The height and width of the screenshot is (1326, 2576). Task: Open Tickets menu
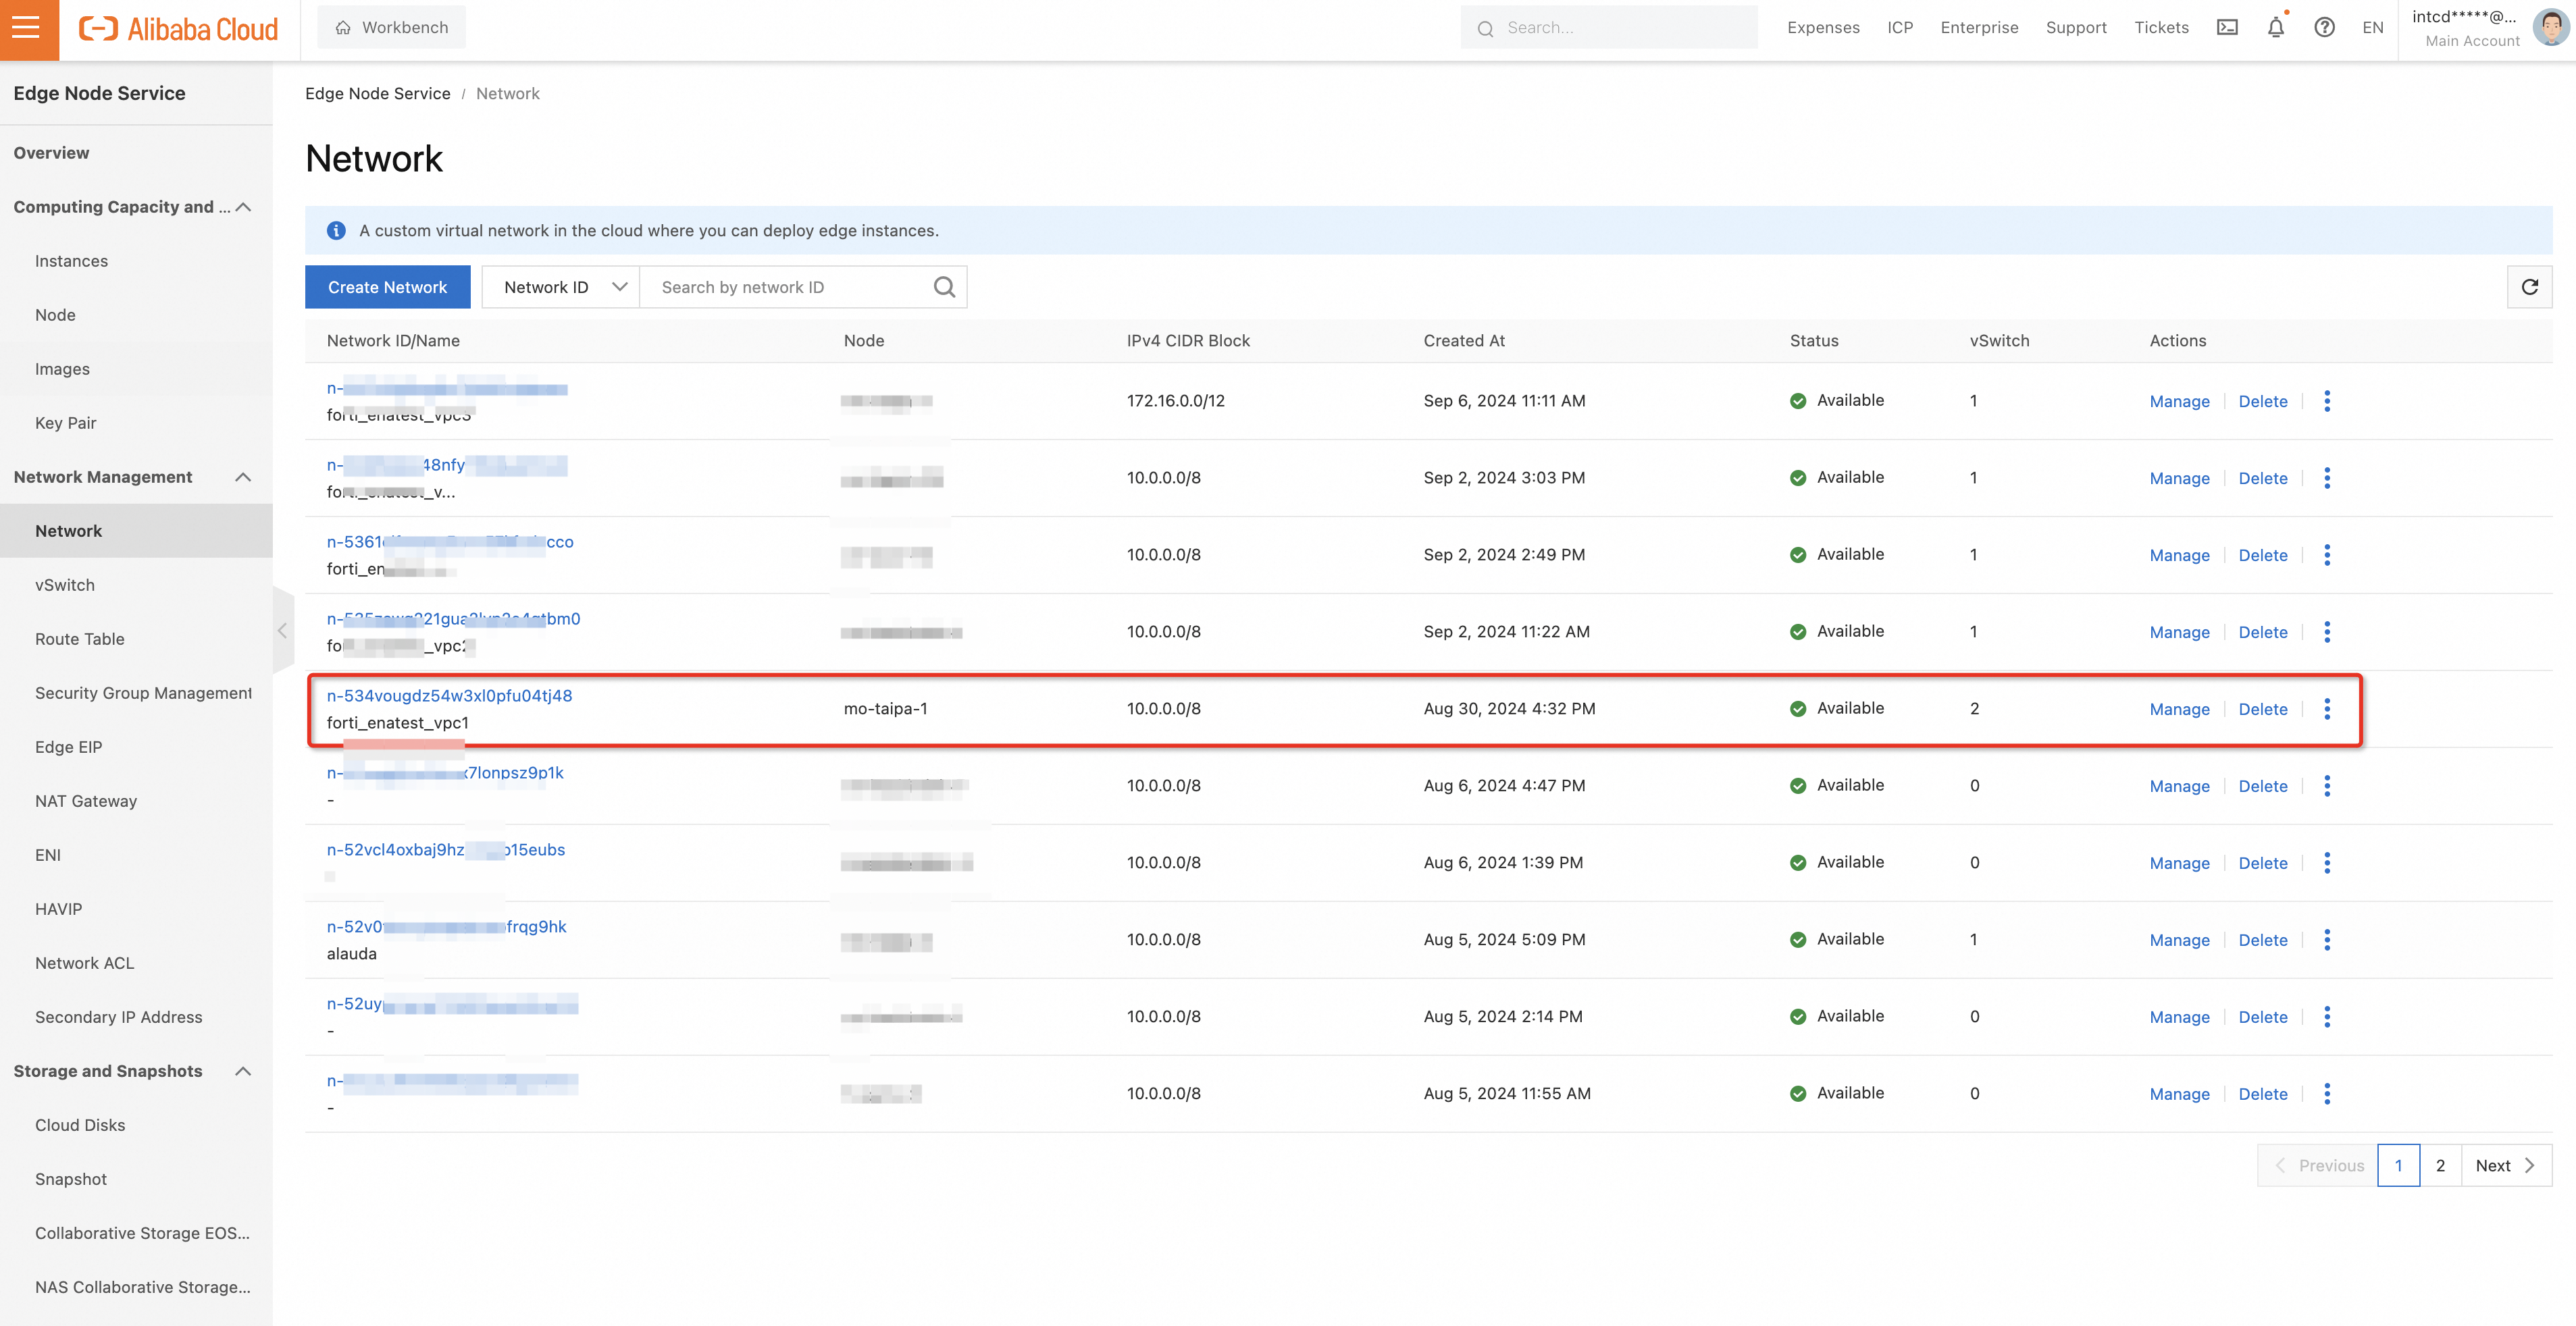click(2161, 28)
